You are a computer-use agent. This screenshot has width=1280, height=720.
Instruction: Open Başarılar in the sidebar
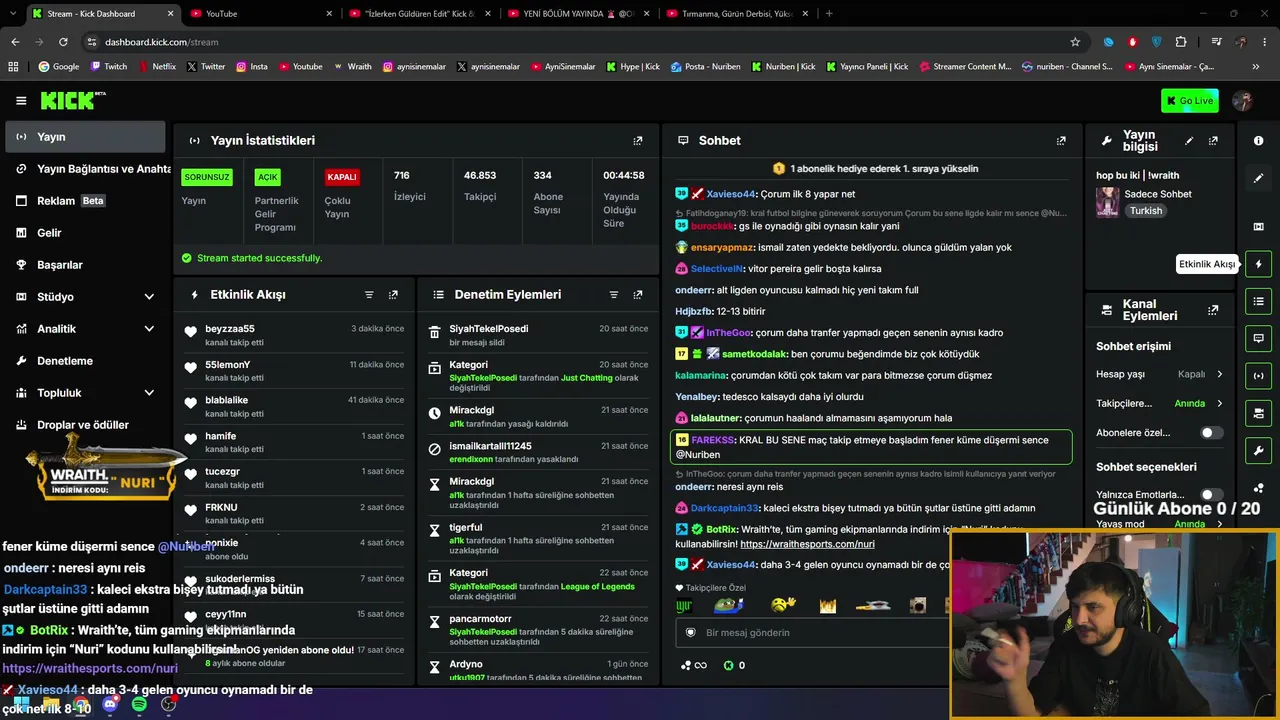[85, 265]
